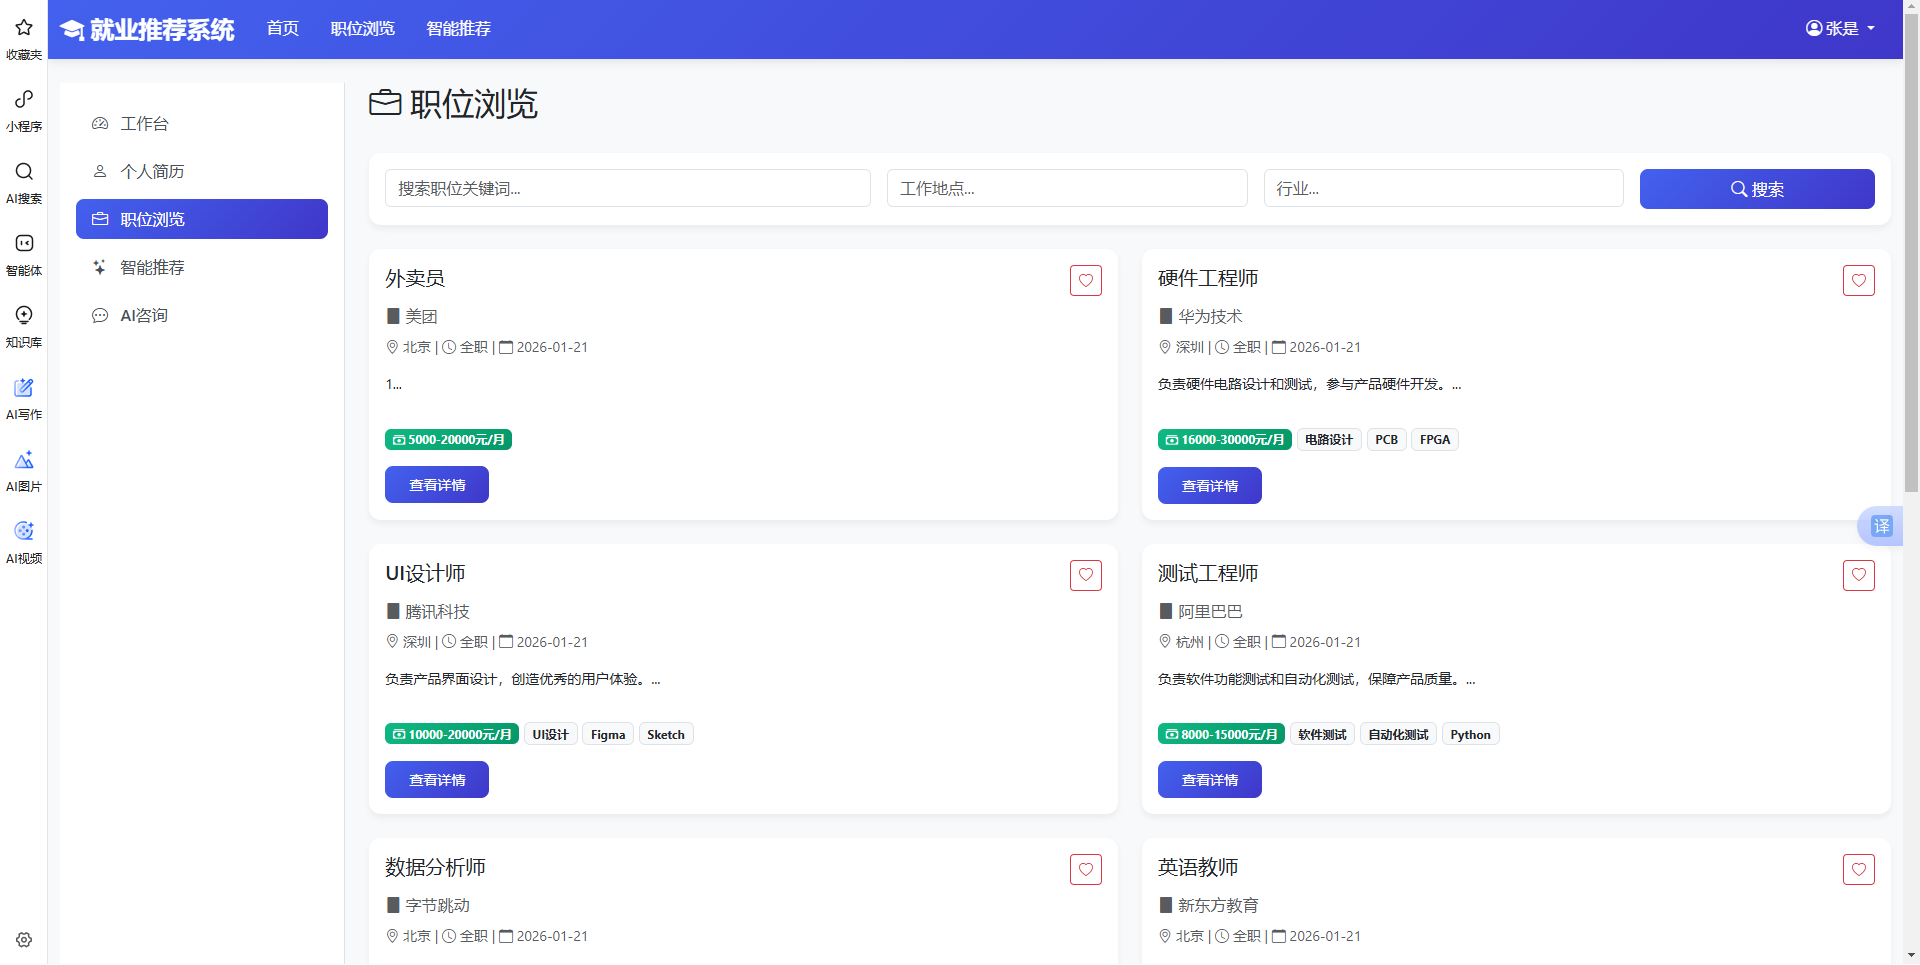The height and width of the screenshot is (965, 1920).
Task: Click the floating translate (译) icon
Action: click(1881, 526)
